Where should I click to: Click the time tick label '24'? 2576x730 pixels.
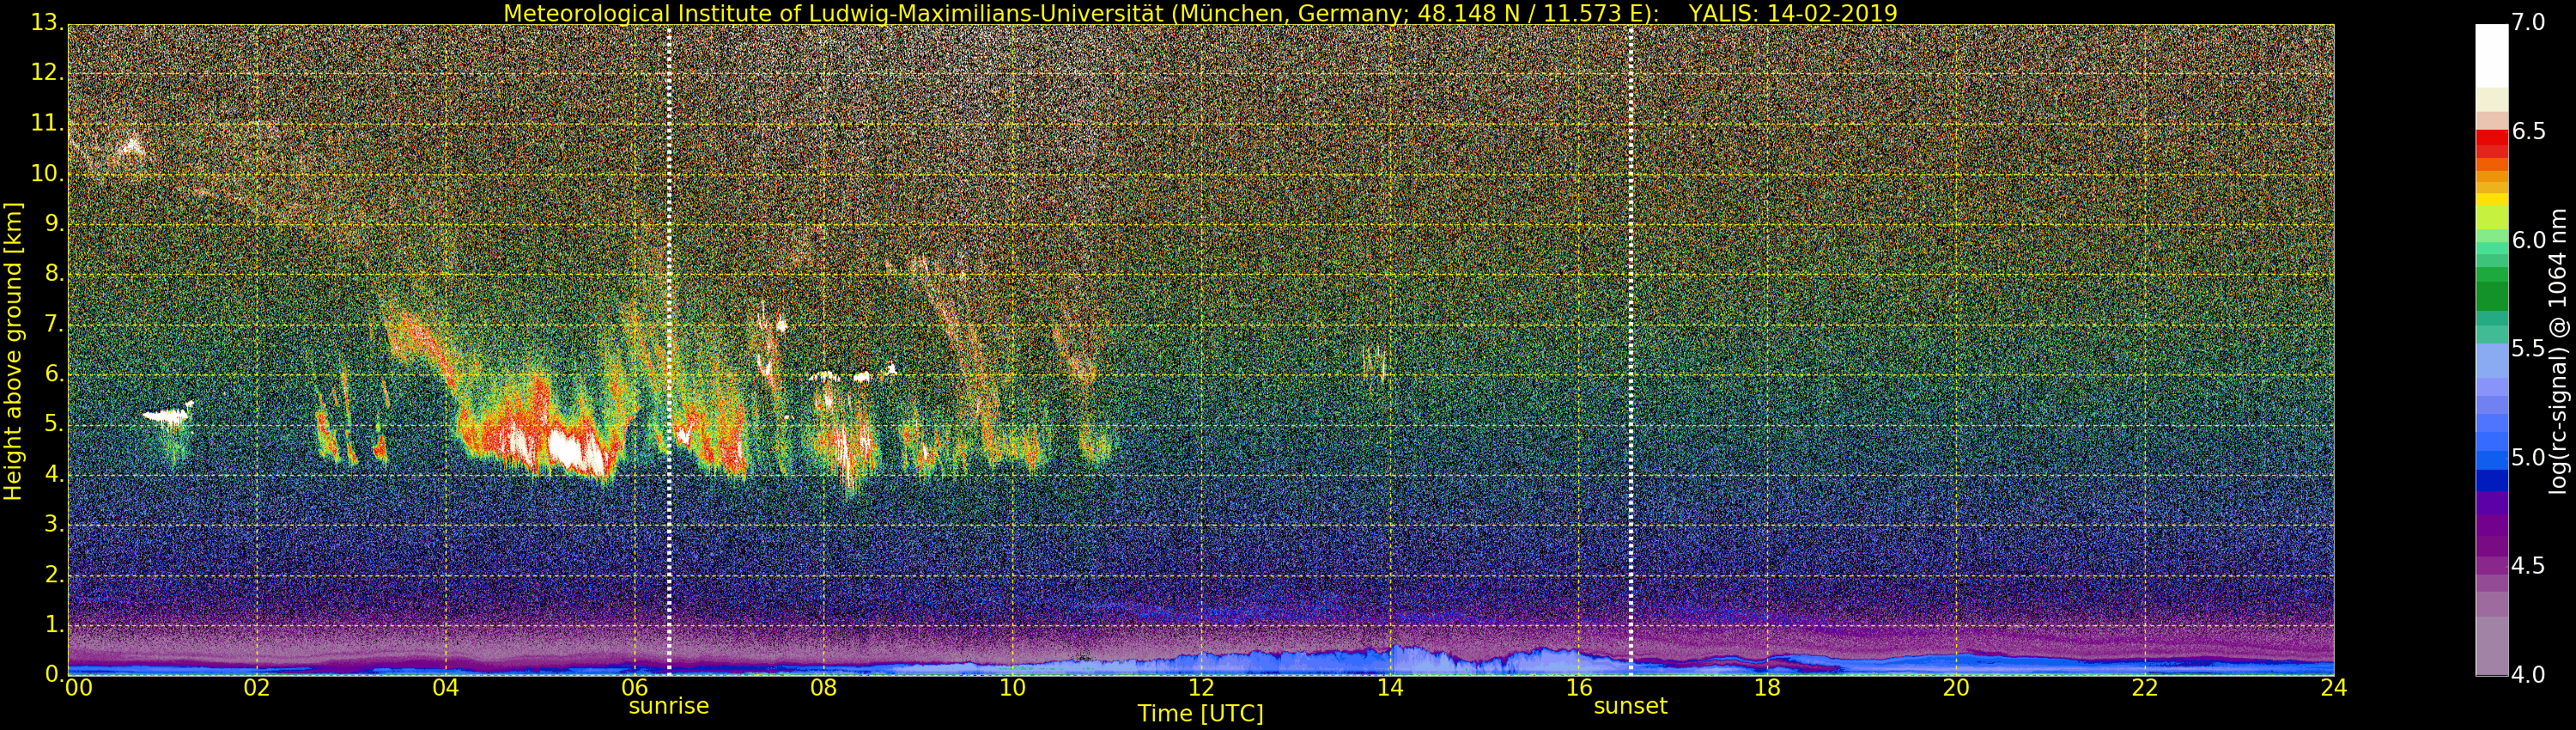(x=2334, y=688)
